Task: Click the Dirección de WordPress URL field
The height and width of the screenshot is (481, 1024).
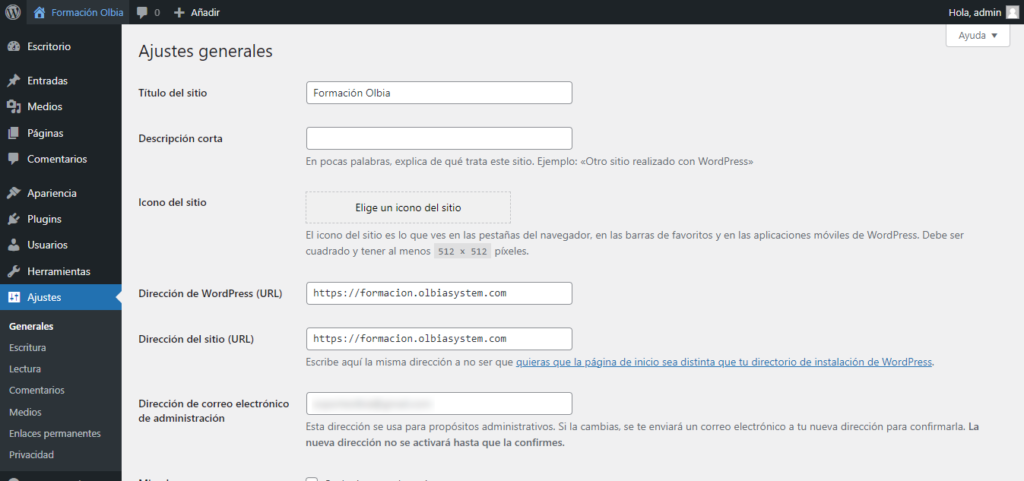Action: [x=439, y=293]
